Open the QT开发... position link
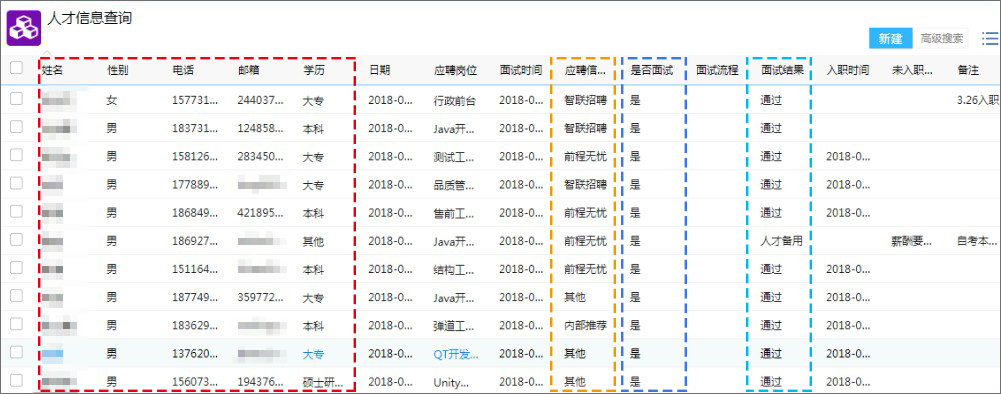 pyautogui.click(x=456, y=354)
